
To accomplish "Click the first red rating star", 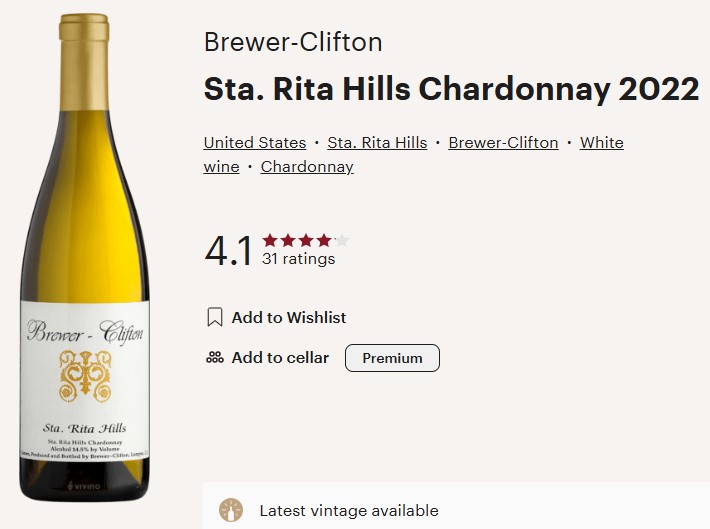I will point(270,240).
